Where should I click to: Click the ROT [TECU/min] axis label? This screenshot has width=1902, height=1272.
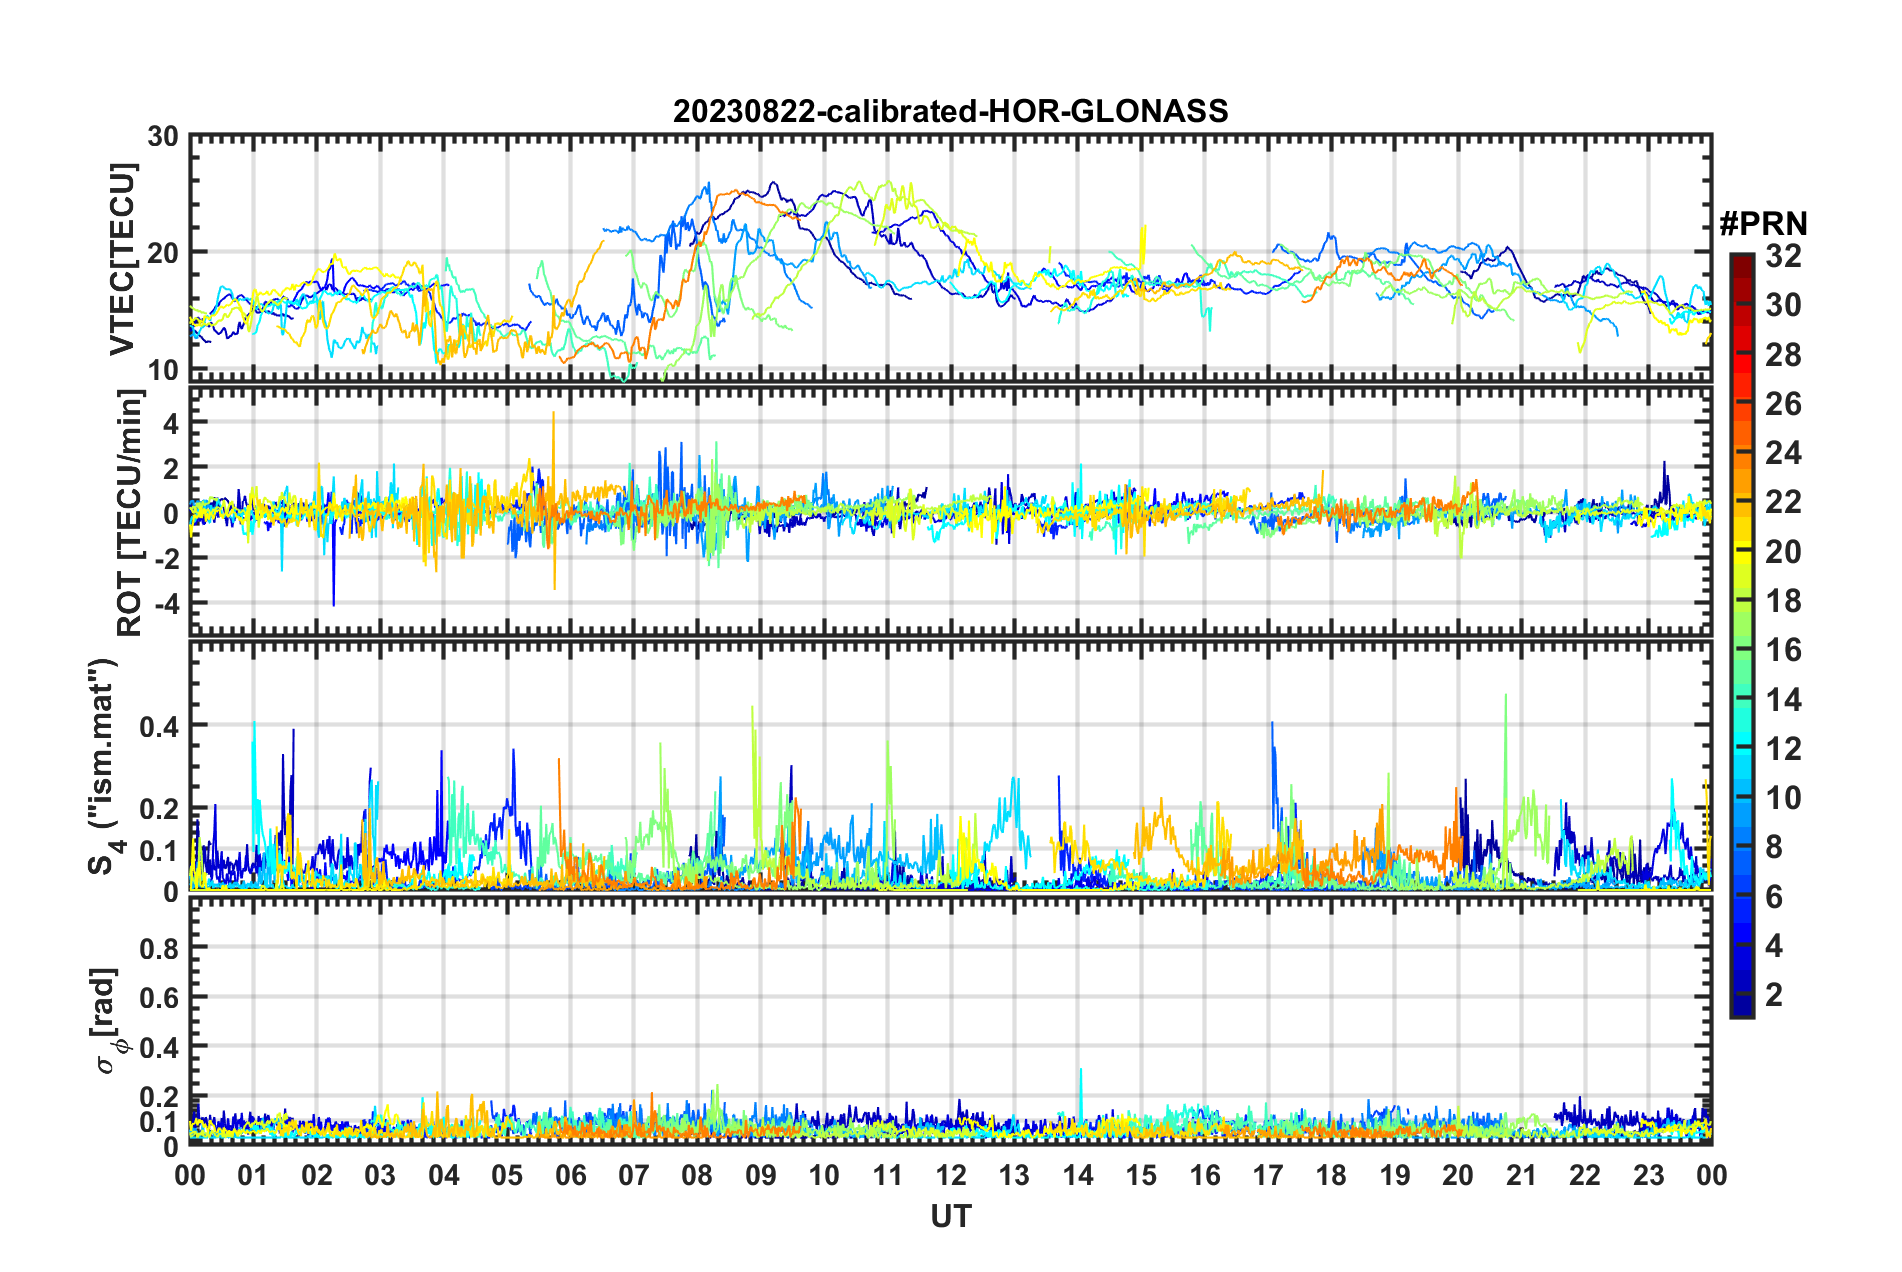[x=130, y=513]
